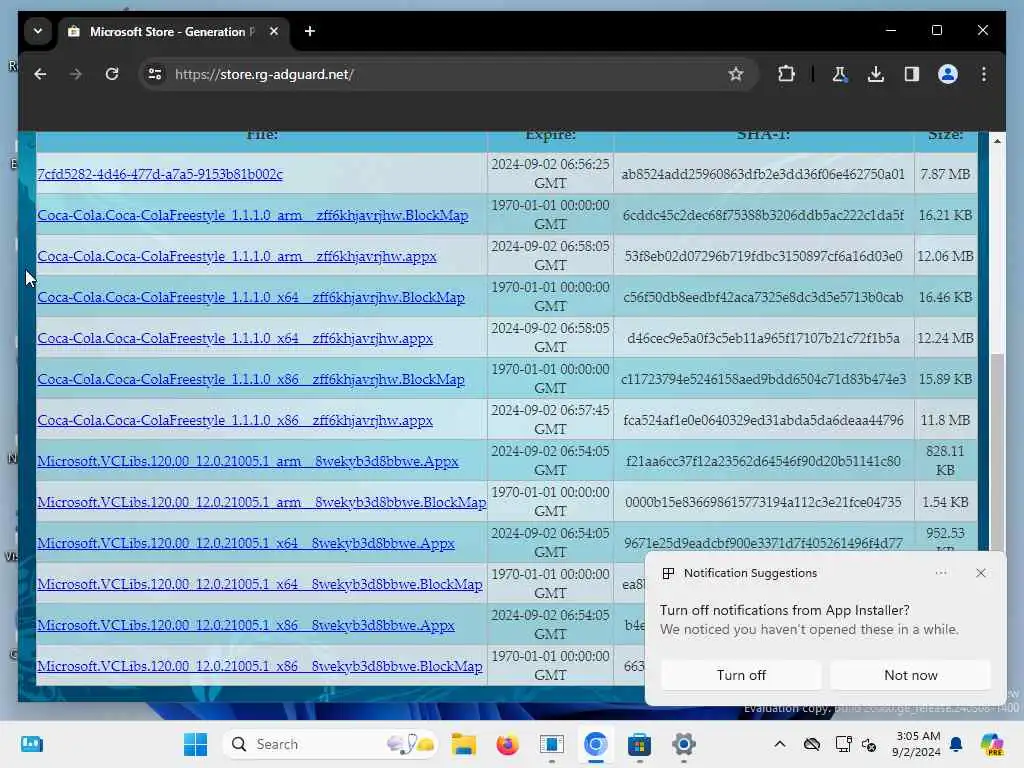
Task: Click Not now in notification suggestion
Action: [x=910, y=675]
